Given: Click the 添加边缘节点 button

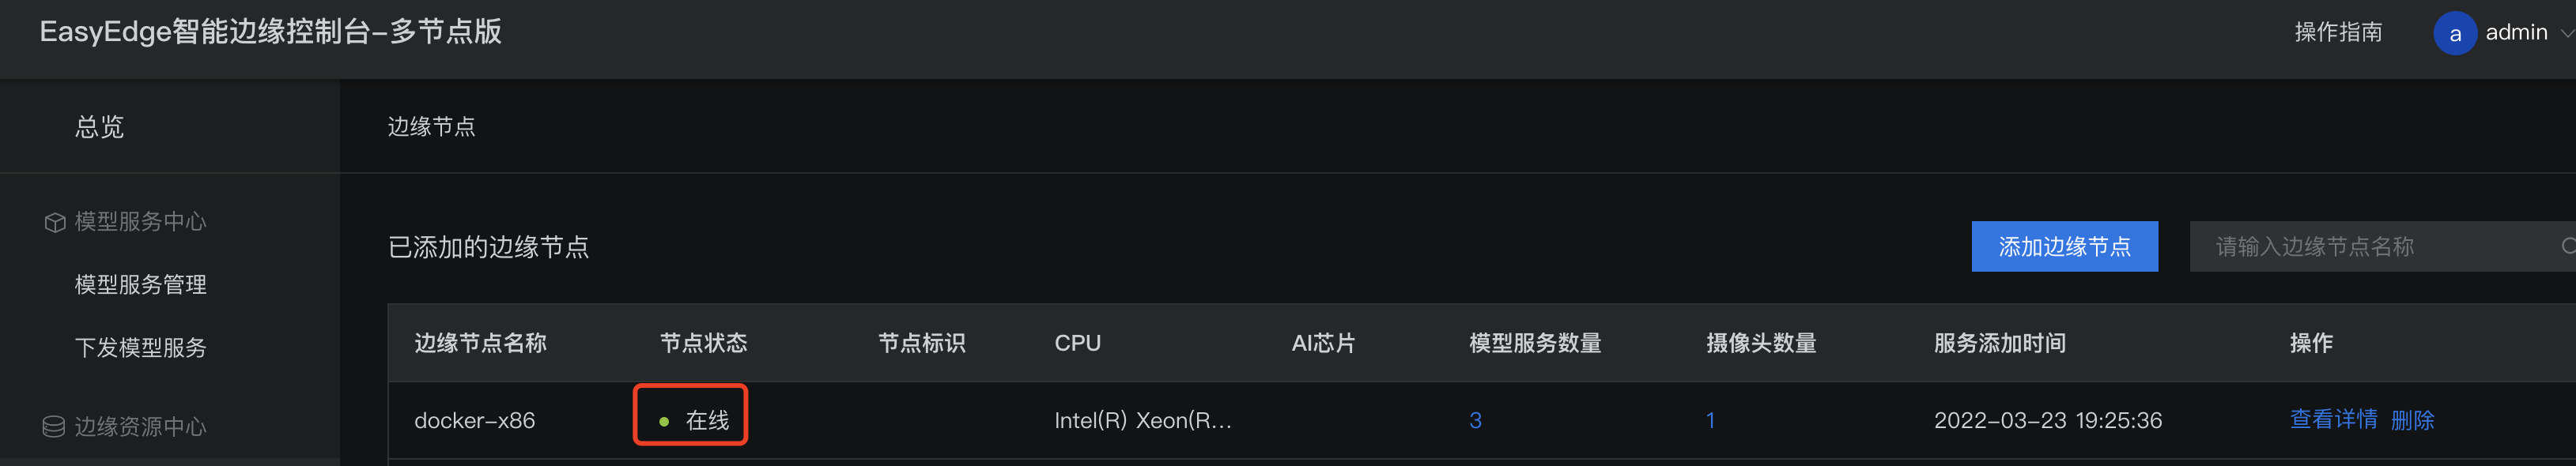Looking at the screenshot, I should click(x=2064, y=246).
